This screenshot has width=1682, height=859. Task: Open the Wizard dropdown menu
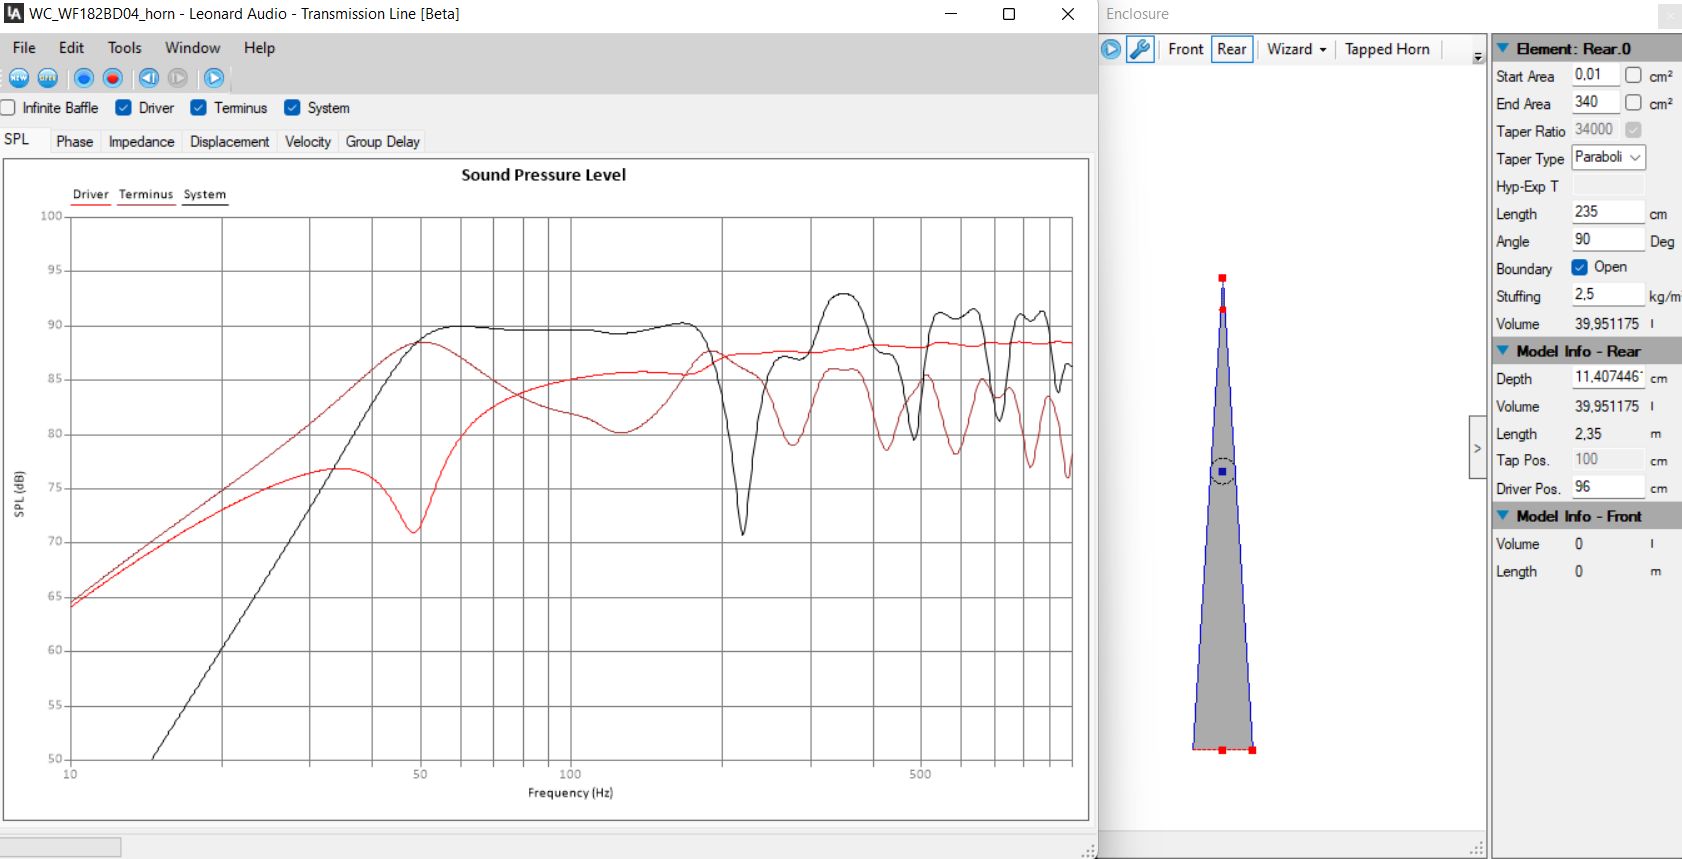point(1296,49)
